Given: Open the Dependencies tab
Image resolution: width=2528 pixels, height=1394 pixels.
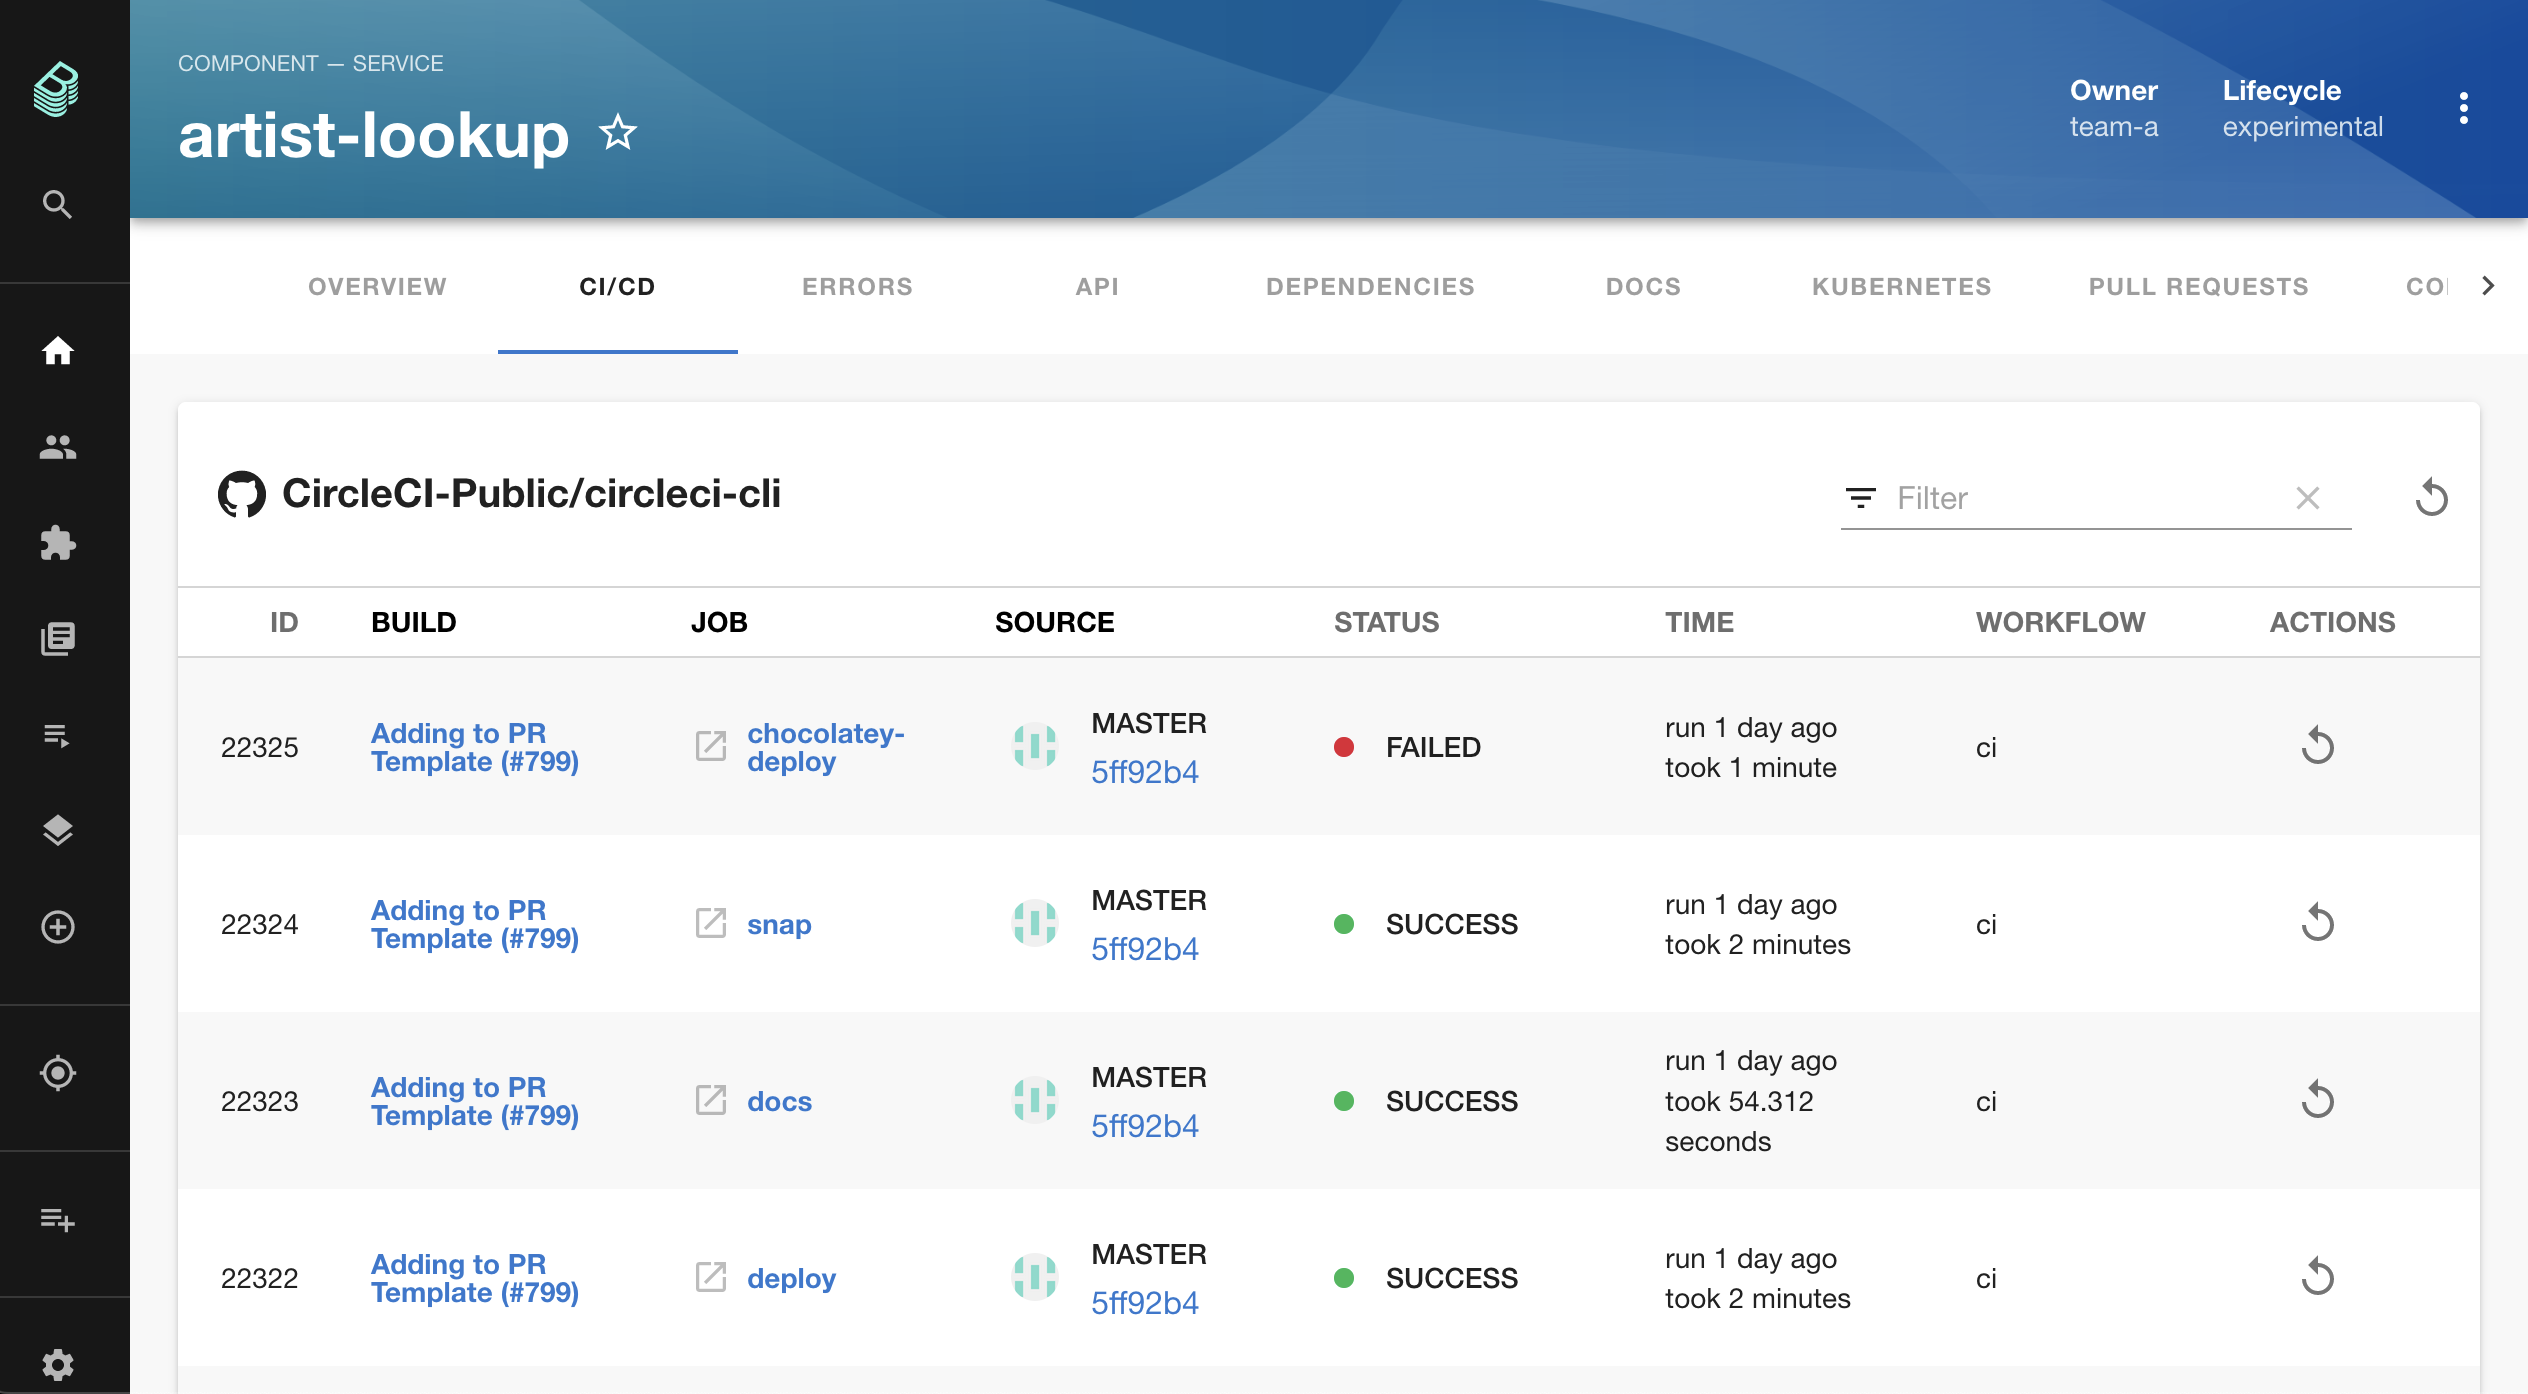Looking at the screenshot, I should pos(1371,287).
